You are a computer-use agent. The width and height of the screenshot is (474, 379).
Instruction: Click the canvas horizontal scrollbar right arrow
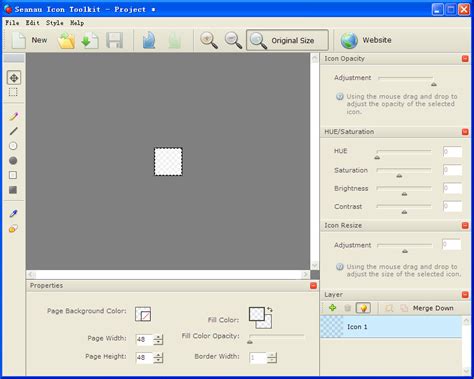pyautogui.click(x=305, y=275)
